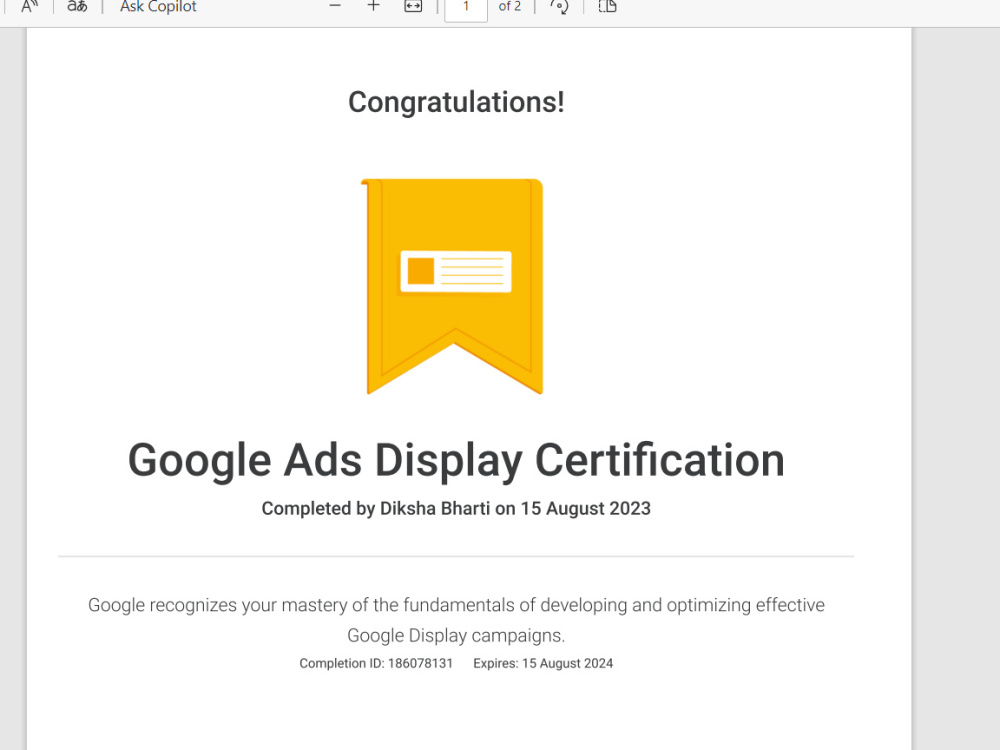The image size is (1000, 750).
Task: Click 'Completion ID: 186078131' text
Action: tap(376, 663)
